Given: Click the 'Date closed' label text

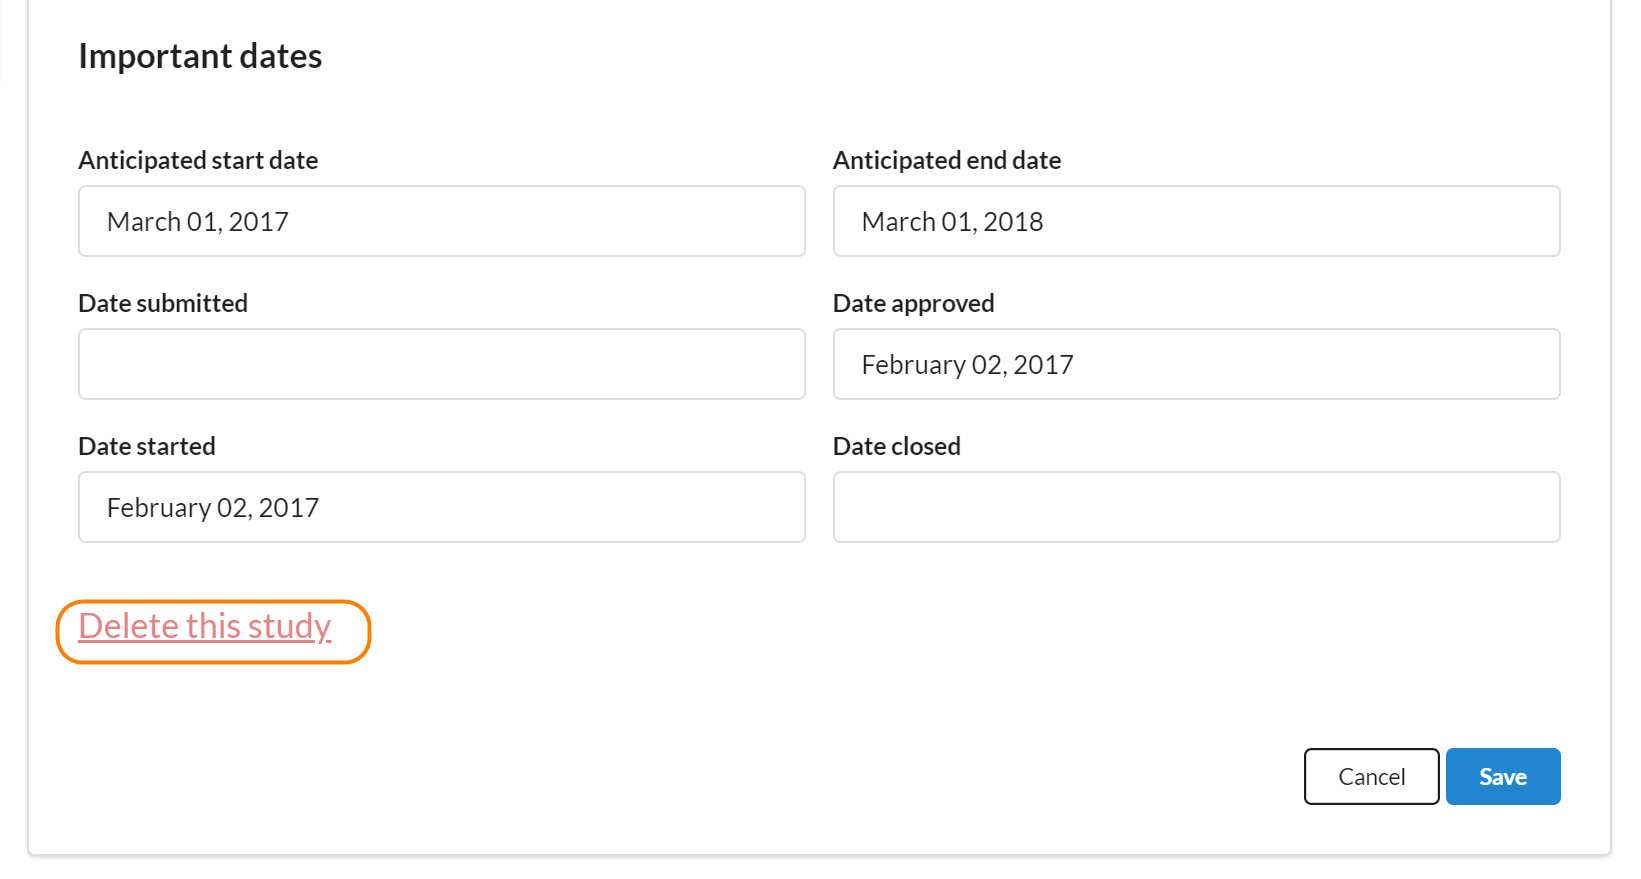Looking at the screenshot, I should coord(896,446).
